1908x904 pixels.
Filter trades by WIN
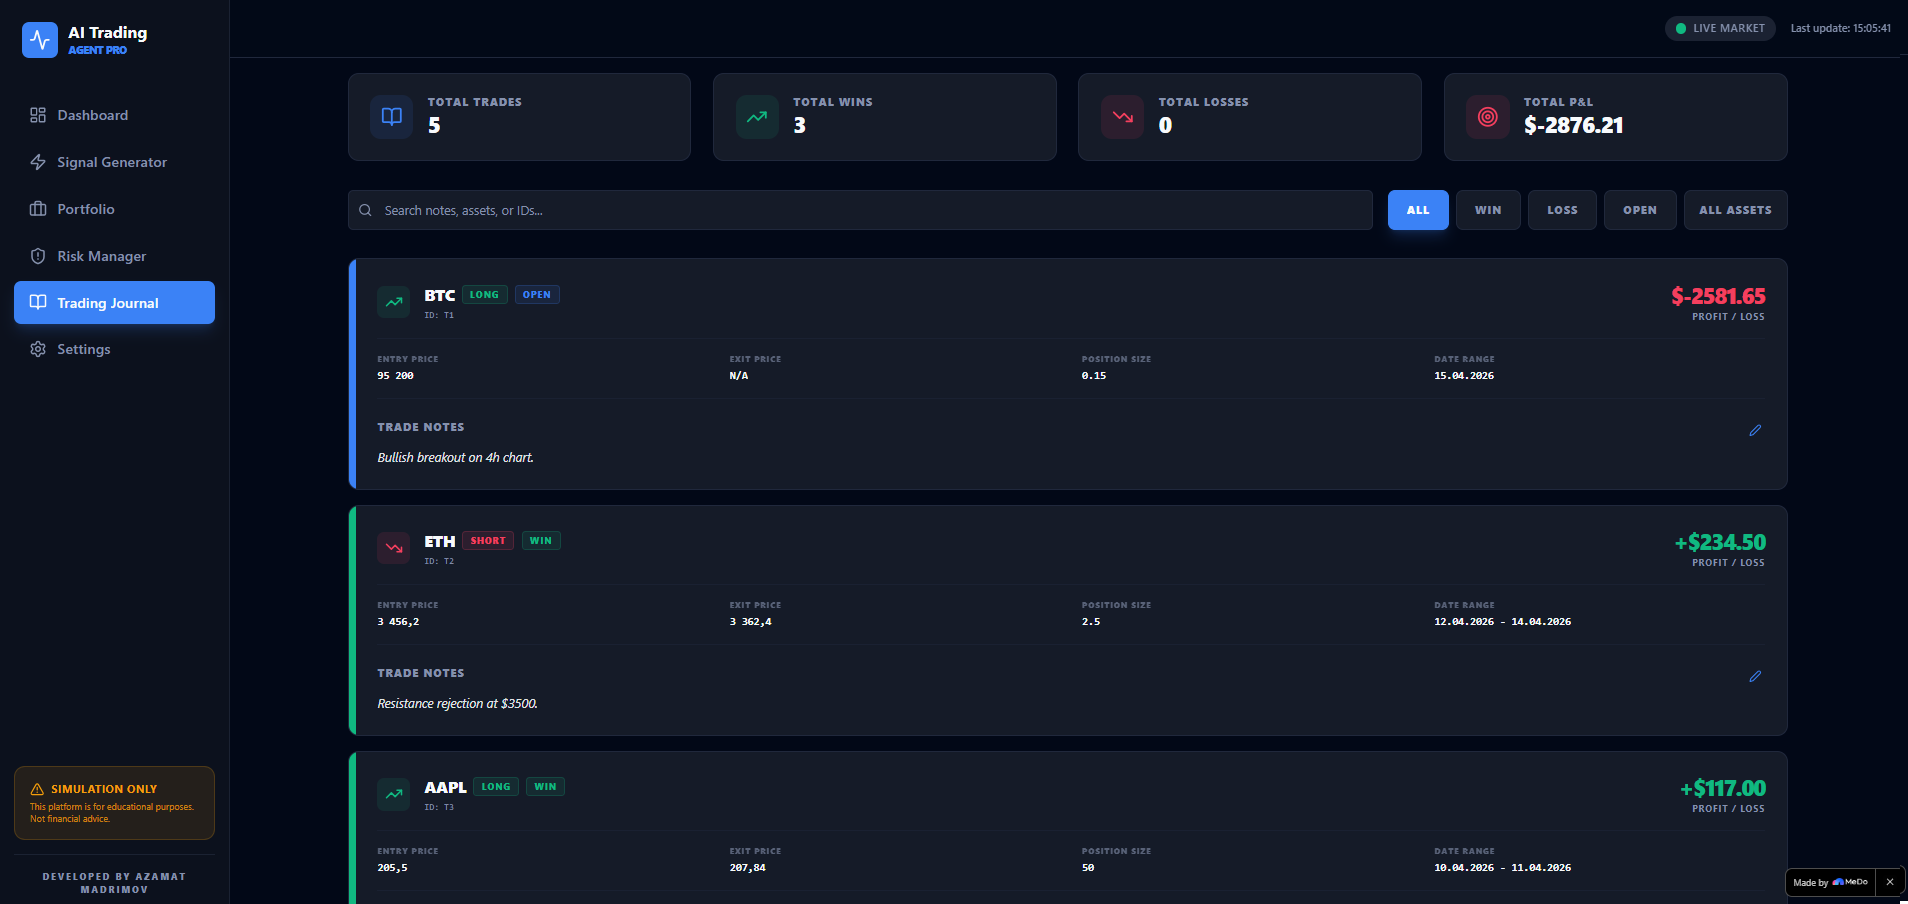click(1488, 210)
